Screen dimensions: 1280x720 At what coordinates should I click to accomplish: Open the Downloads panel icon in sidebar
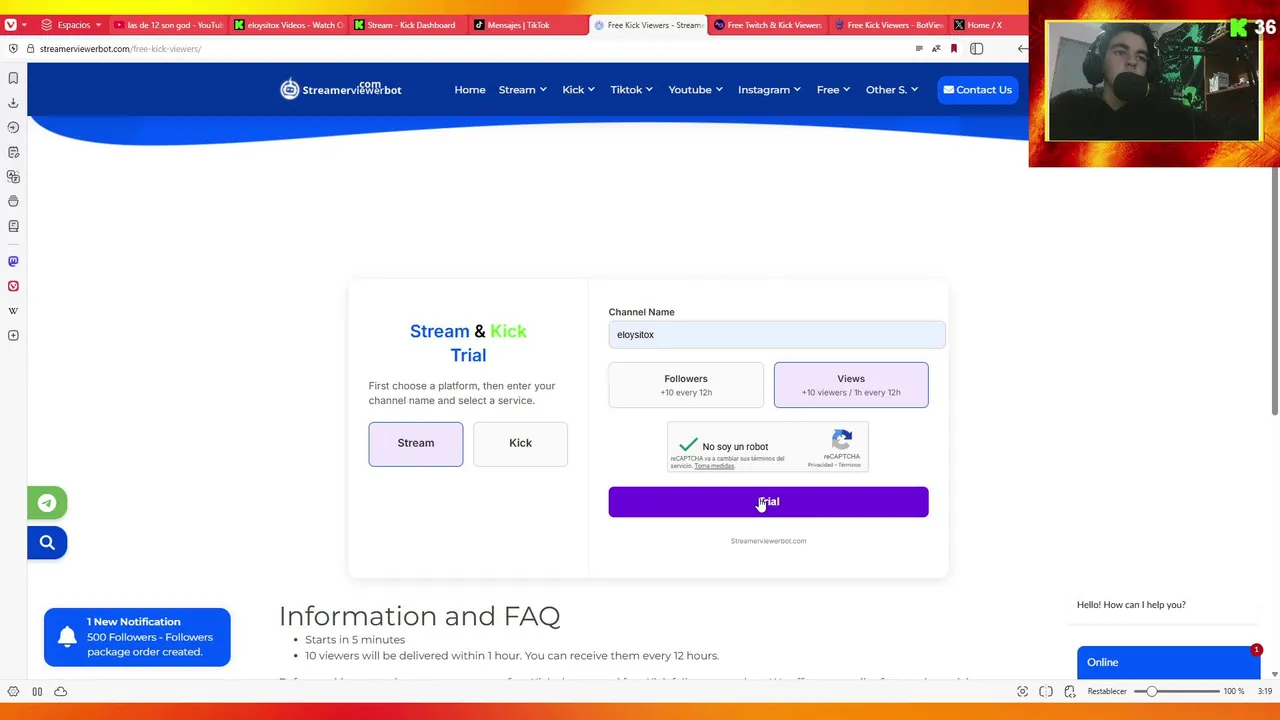click(13, 103)
